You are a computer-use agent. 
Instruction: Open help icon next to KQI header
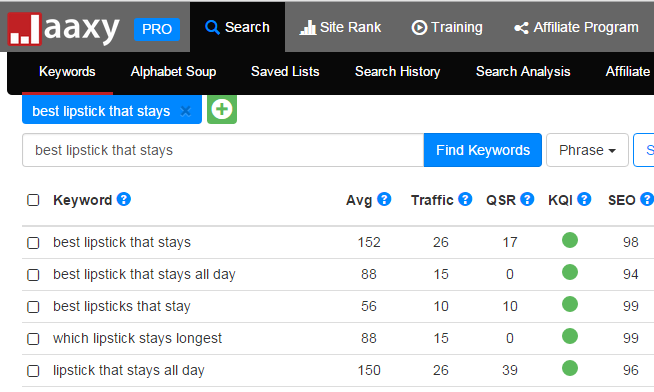point(584,199)
